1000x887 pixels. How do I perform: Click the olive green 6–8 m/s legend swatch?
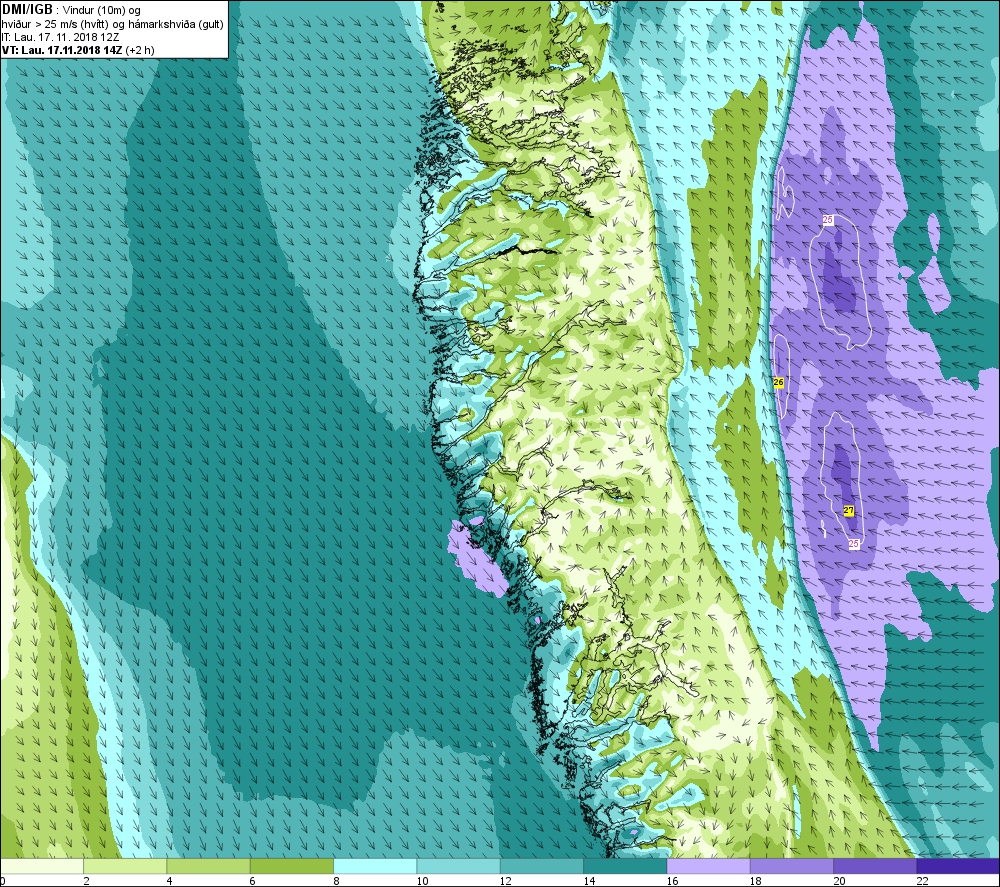(292, 866)
